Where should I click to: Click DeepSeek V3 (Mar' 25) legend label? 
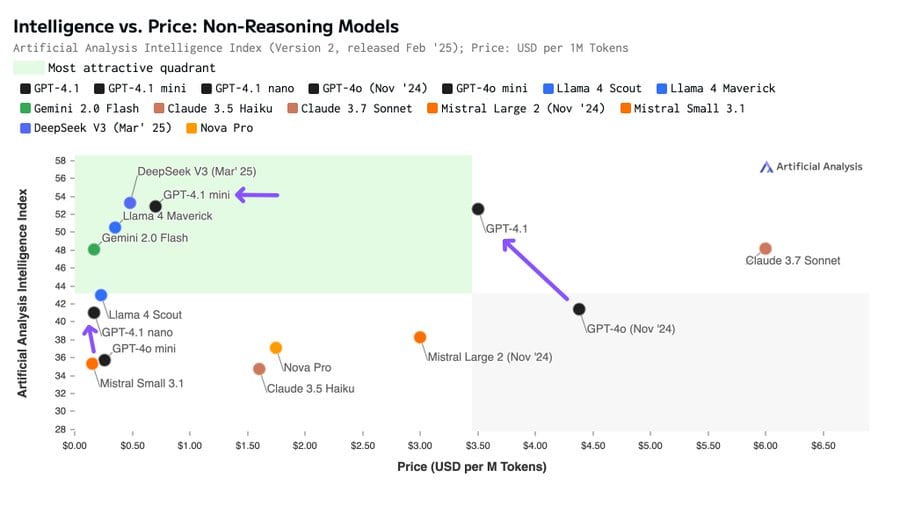pyautogui.click(x=103, y=128)
